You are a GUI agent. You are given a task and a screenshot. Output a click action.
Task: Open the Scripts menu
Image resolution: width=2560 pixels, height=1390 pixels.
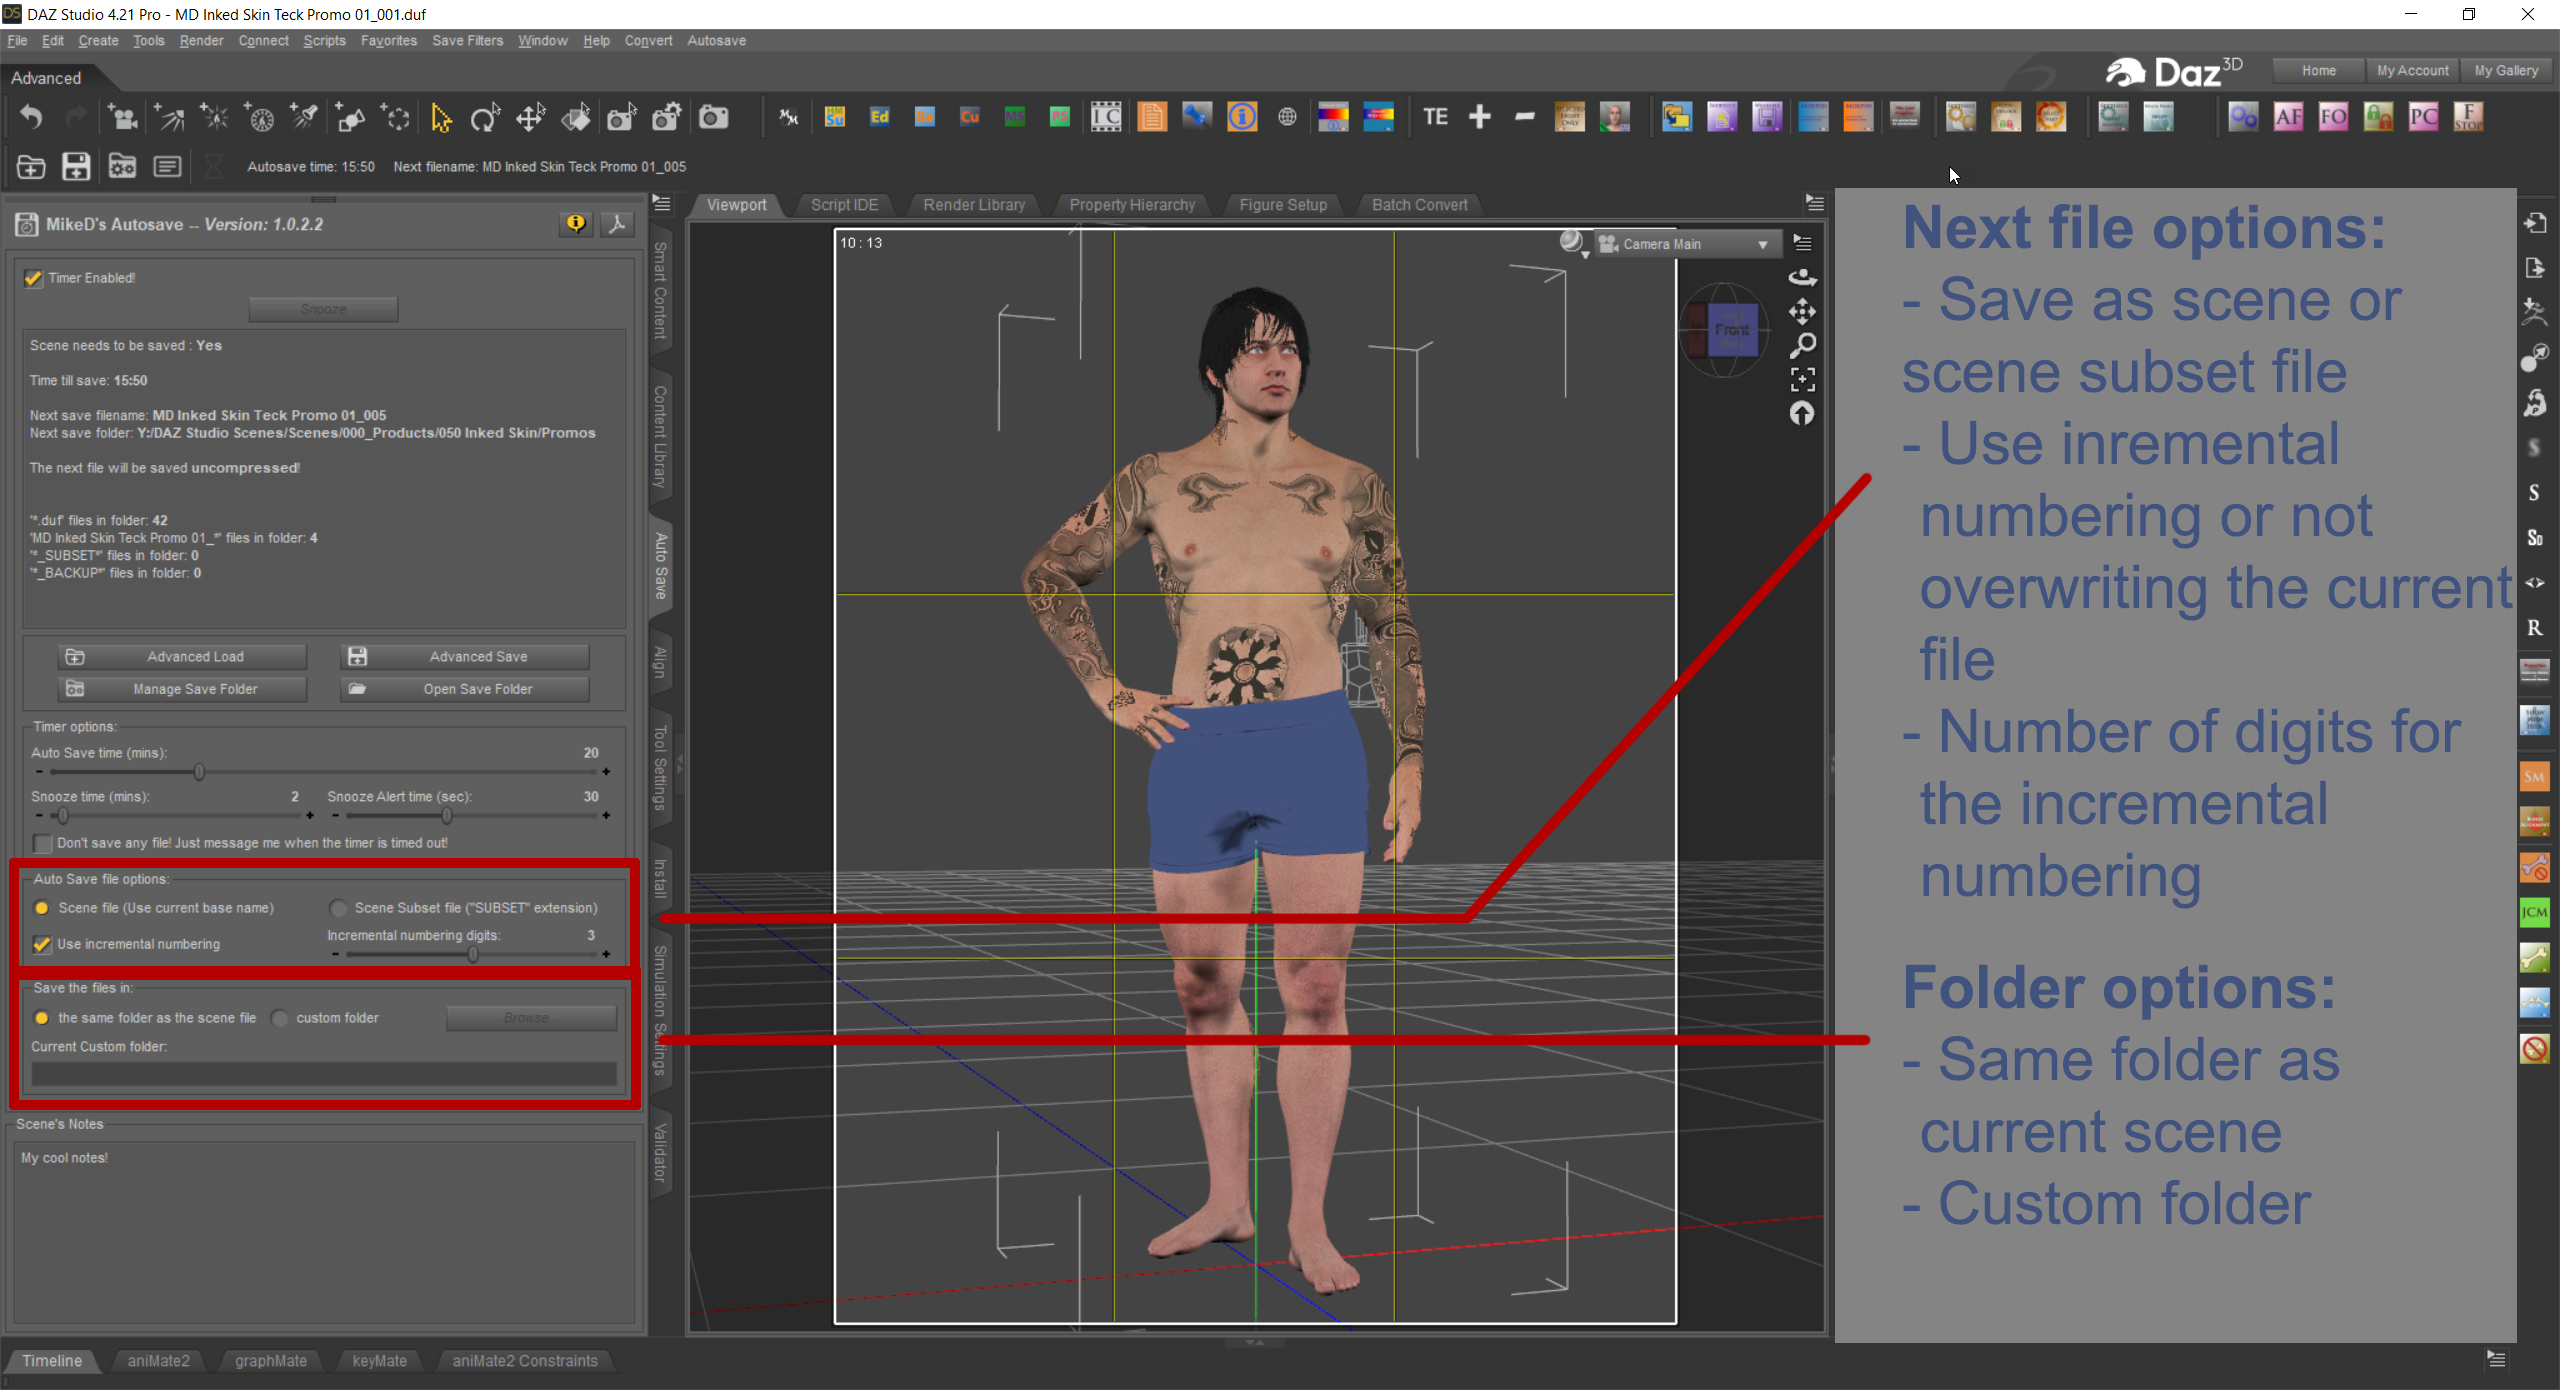pos(324,41)
